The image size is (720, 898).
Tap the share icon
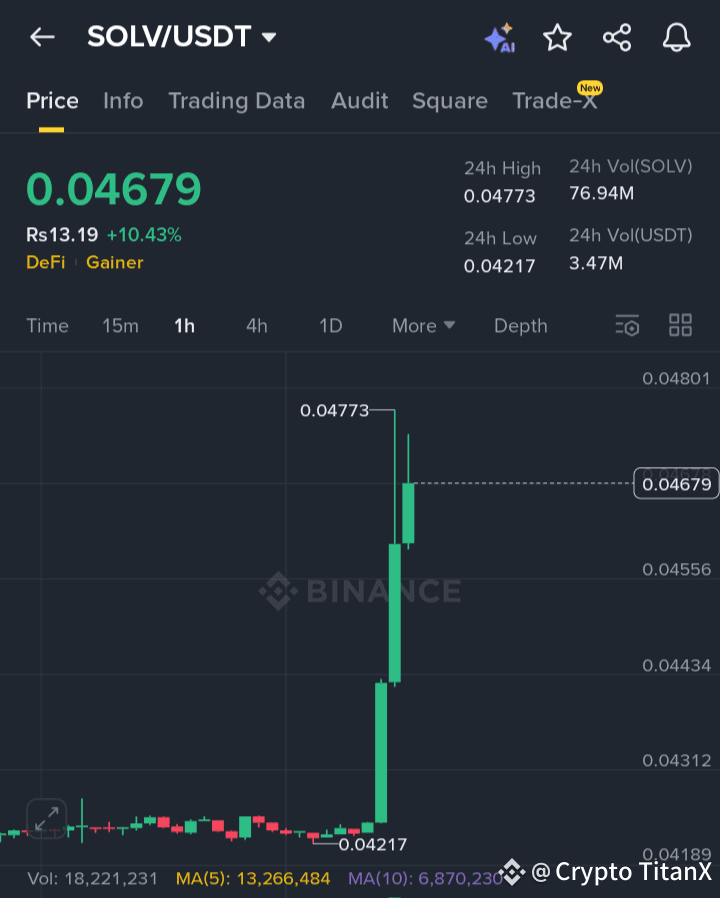(x=617, y=38)
